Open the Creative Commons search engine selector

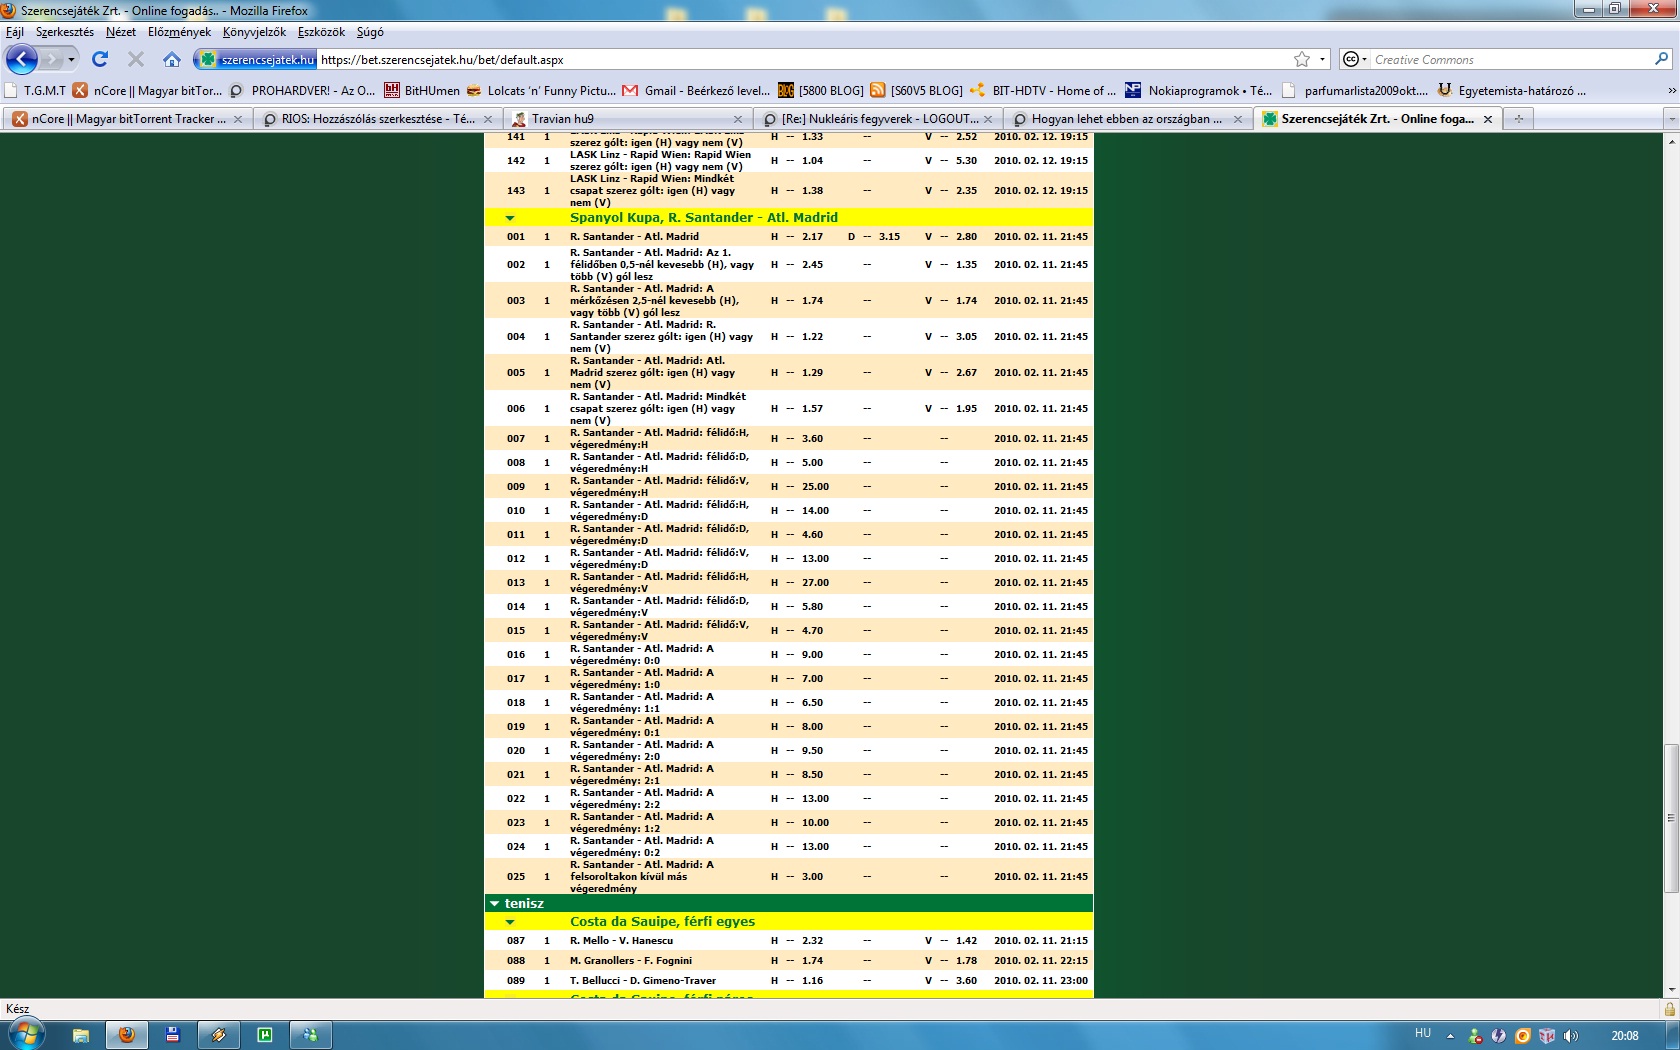point(1354,59)
